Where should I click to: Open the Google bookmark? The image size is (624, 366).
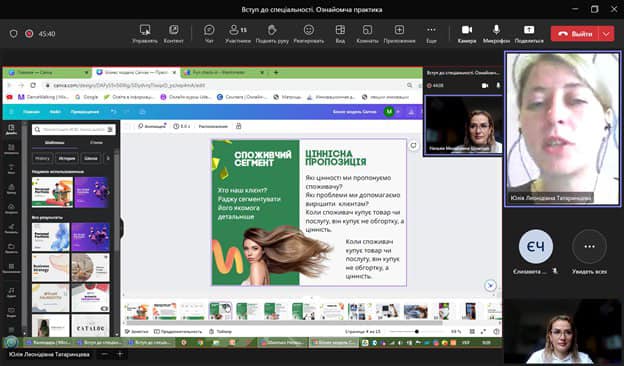[x=86, y=97]
